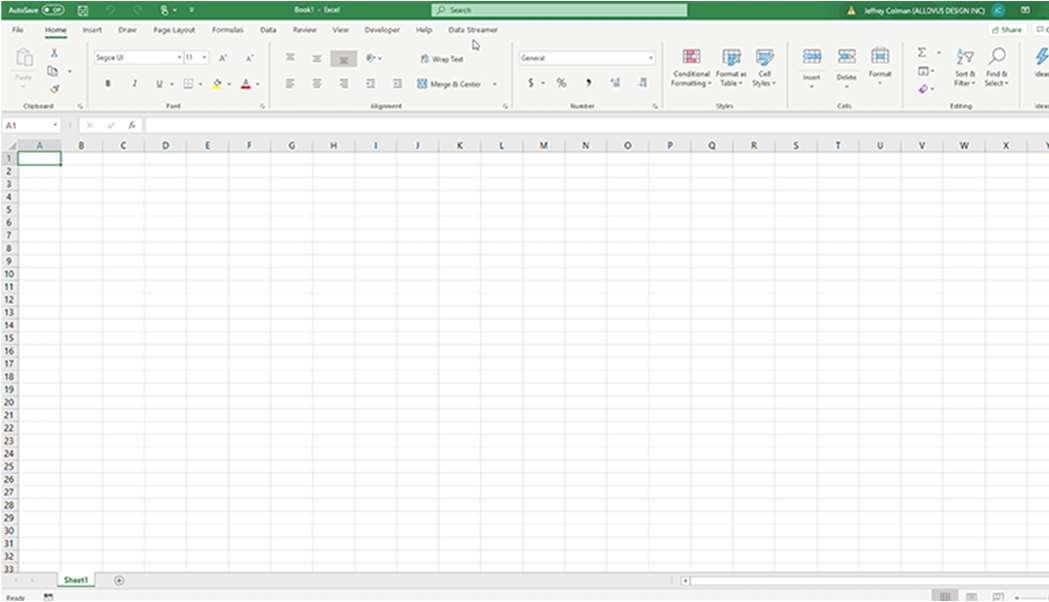Select Top Align icon
This screenshot has width=1049, height=602.
(x=290, y=58)
